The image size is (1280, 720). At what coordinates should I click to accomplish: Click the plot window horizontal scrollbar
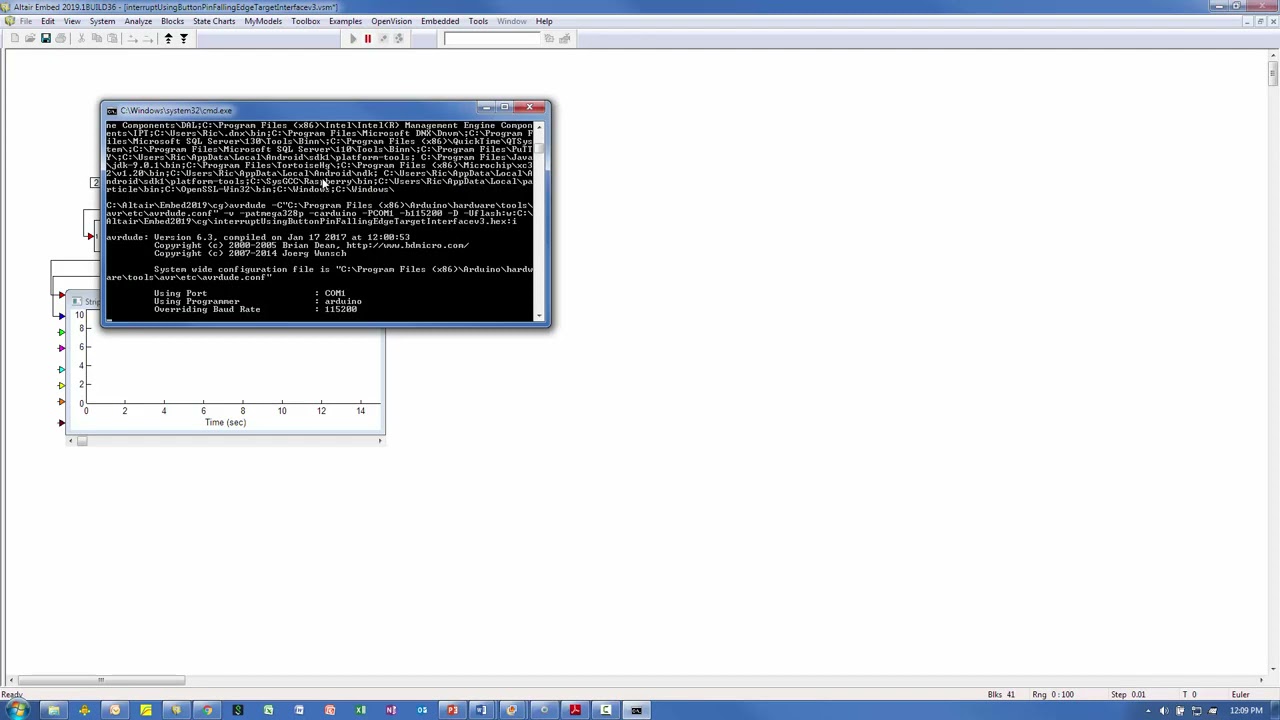pyautogui.click(x=225, y=440)
